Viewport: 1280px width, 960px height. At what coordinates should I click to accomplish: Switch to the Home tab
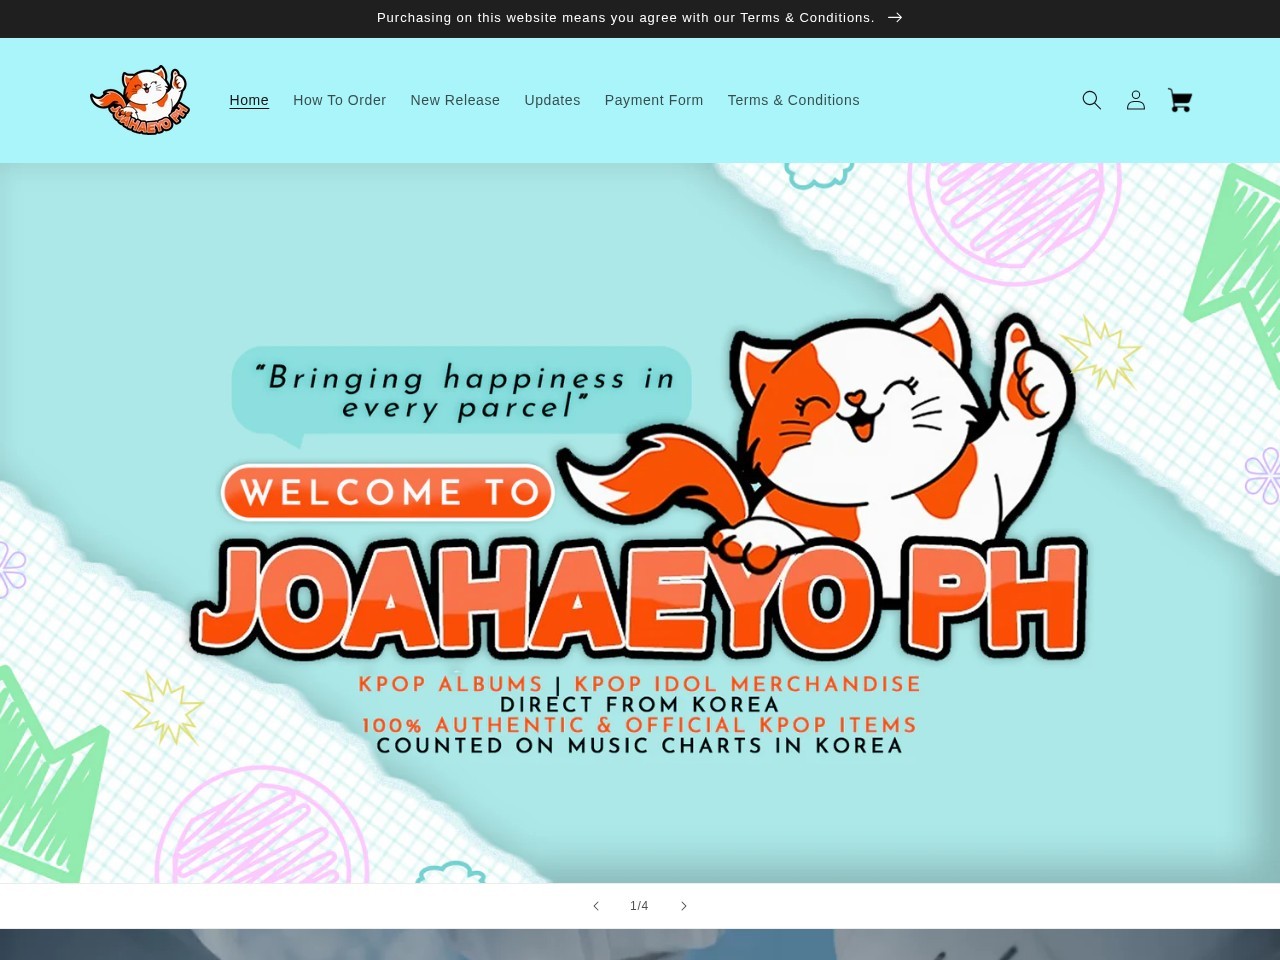click(x=249, y=100)
